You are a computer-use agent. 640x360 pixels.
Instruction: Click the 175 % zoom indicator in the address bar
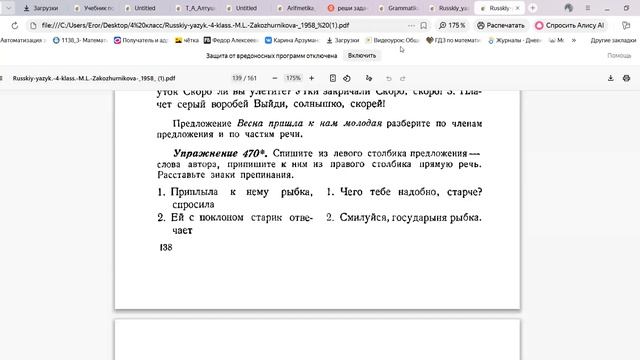point(452,25)
